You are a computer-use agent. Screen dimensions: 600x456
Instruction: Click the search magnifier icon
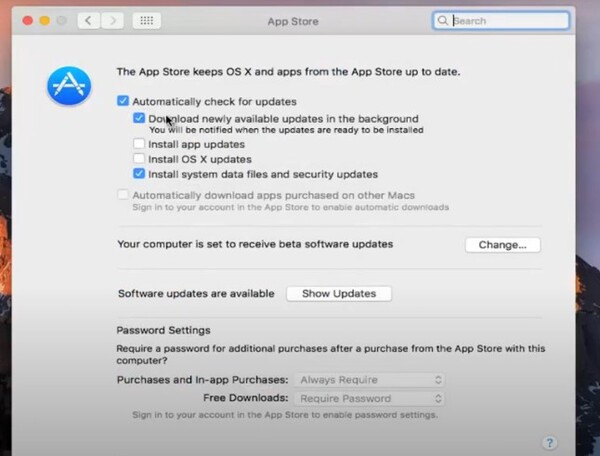[442, 21]
